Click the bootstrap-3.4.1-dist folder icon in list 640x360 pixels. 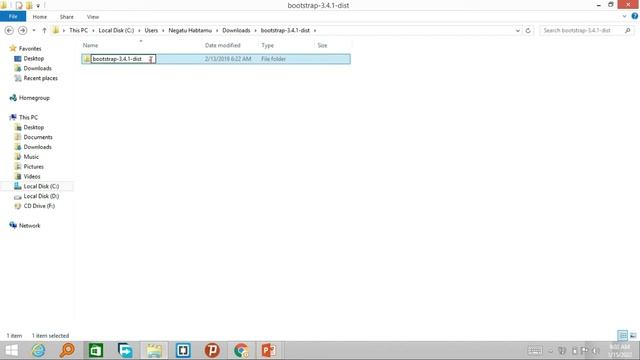86,59
